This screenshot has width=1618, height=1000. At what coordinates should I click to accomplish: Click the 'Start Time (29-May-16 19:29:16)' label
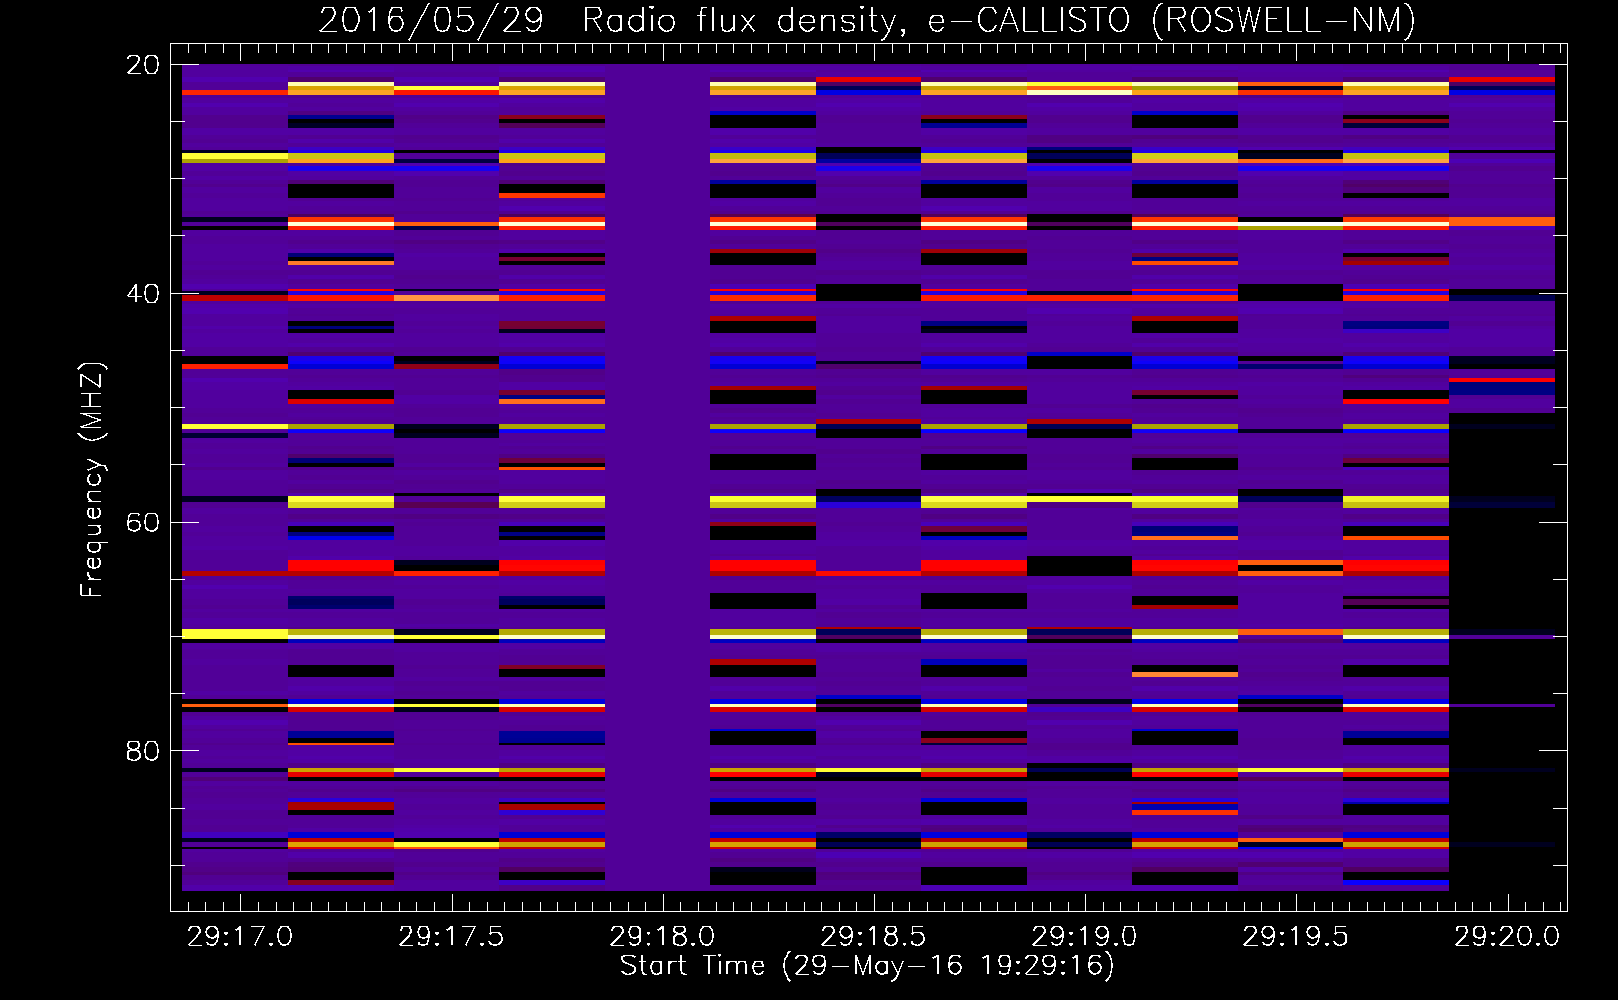(x=867, y=966)
